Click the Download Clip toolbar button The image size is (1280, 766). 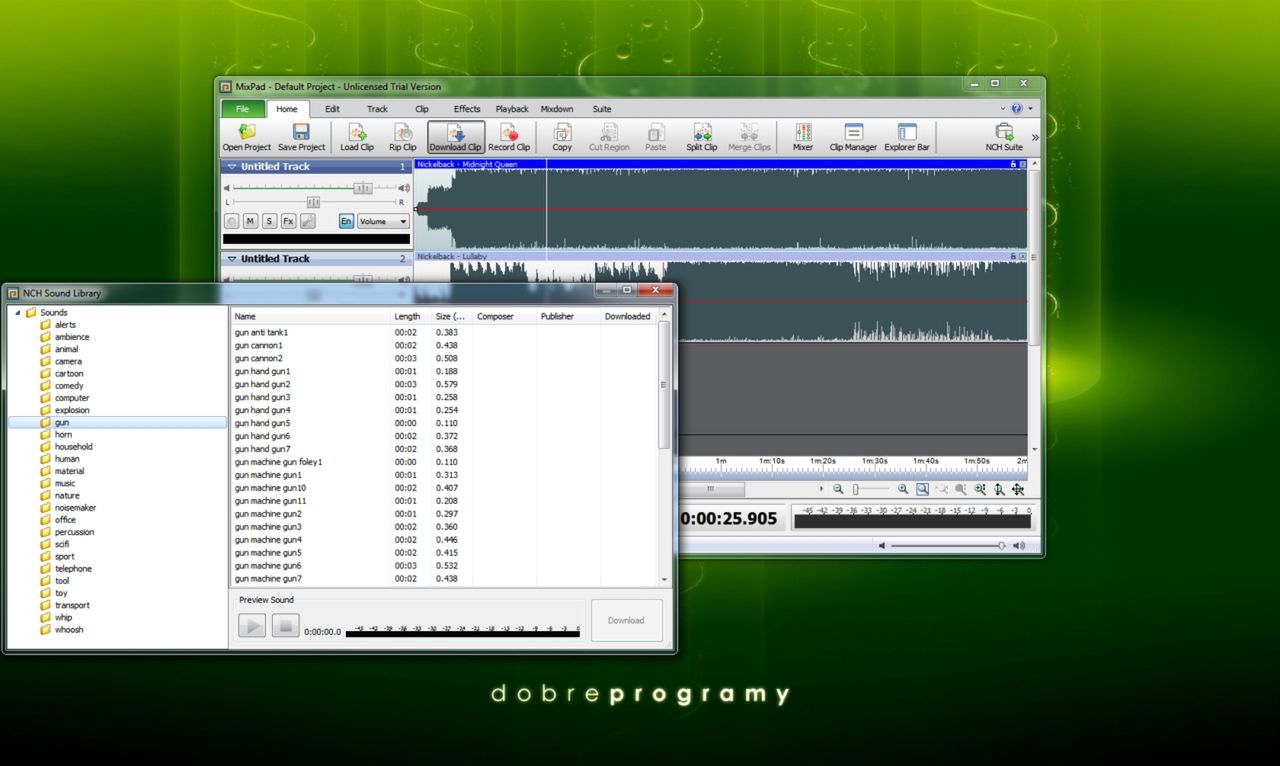coord(456,137)
